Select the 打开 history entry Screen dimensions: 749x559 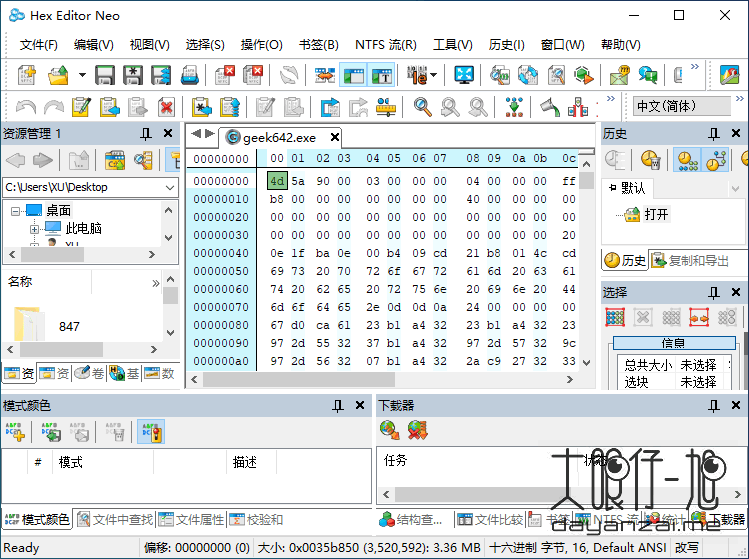656,214
